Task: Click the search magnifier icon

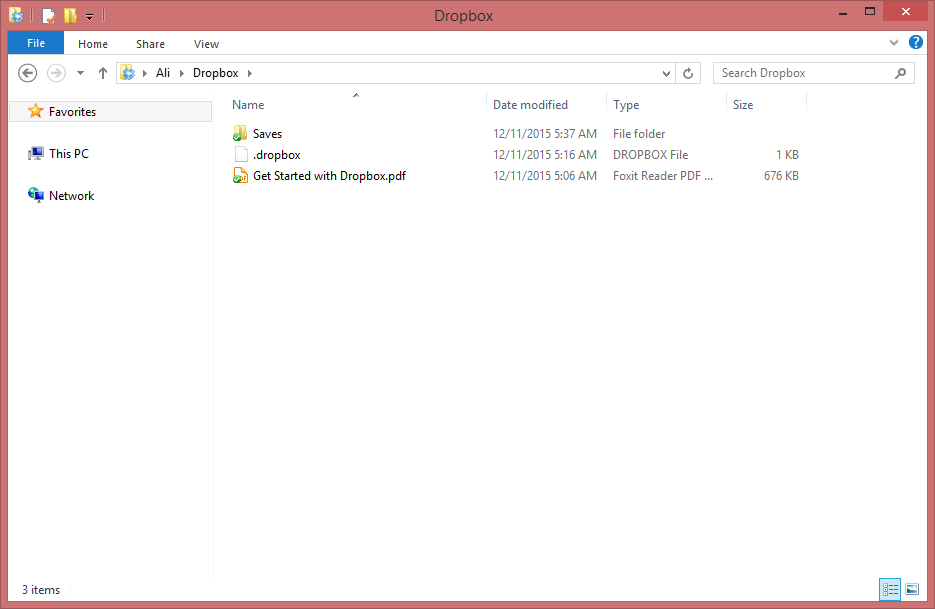Action: pyautogui.click(x=900, y=73)
